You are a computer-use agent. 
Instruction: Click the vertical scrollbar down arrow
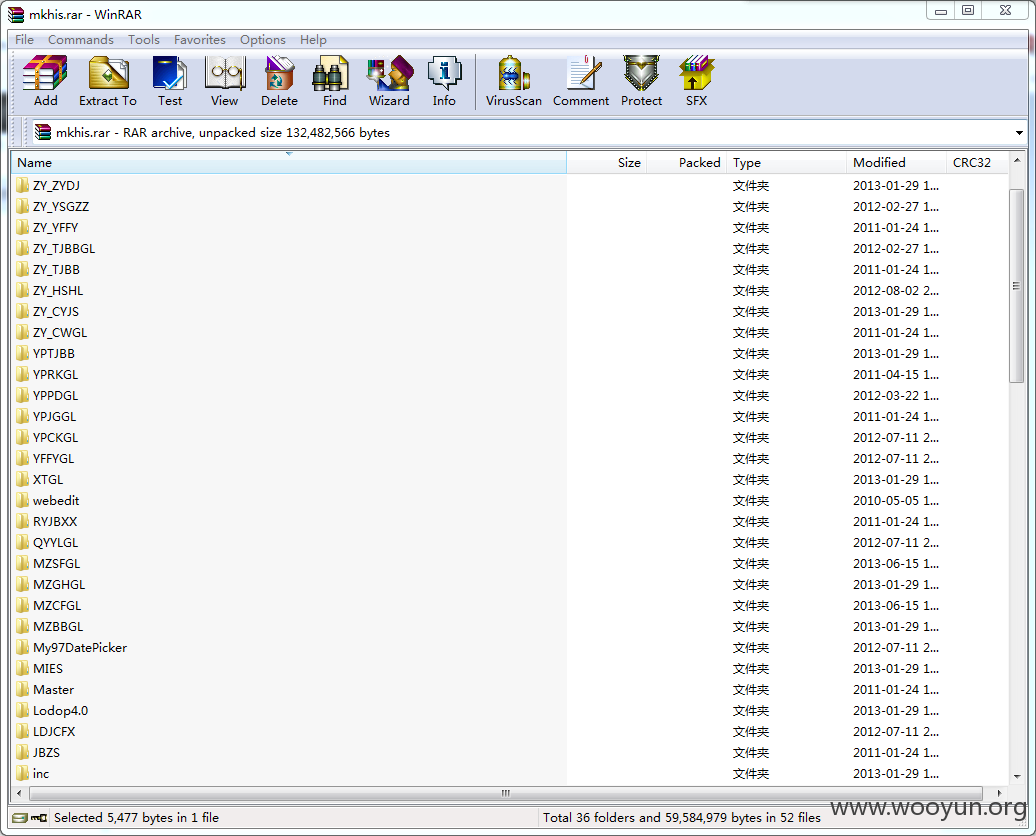[1017, 777]
